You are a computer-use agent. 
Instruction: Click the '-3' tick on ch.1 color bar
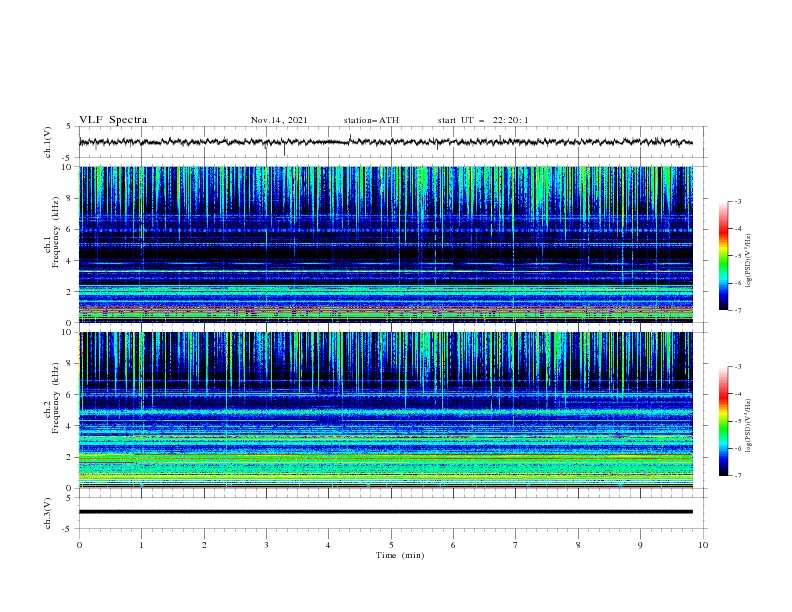pyautogui.click(x=738, y=201)
